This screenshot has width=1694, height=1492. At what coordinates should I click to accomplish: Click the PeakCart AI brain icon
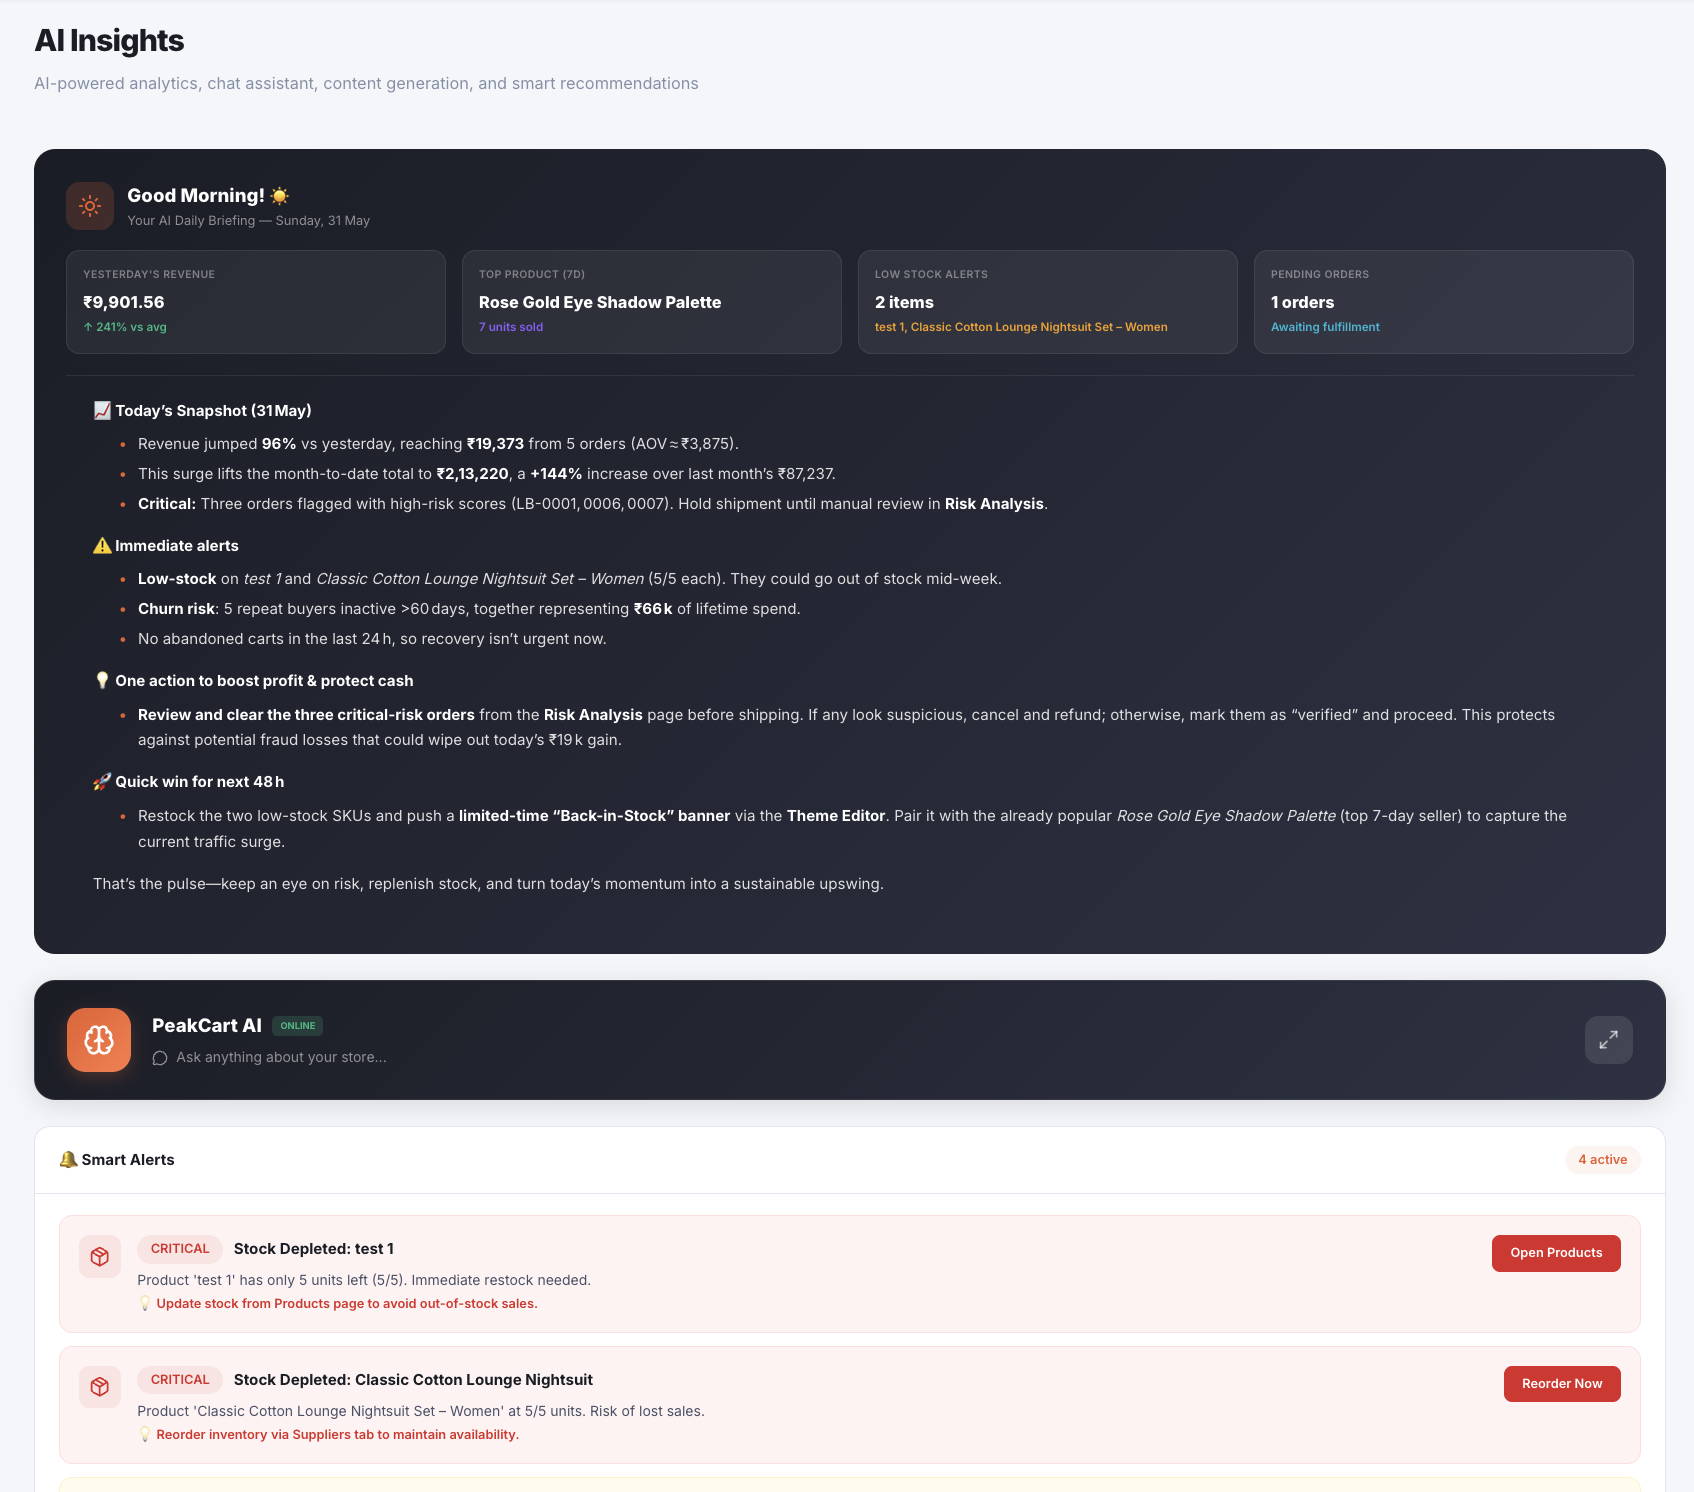99,1040
